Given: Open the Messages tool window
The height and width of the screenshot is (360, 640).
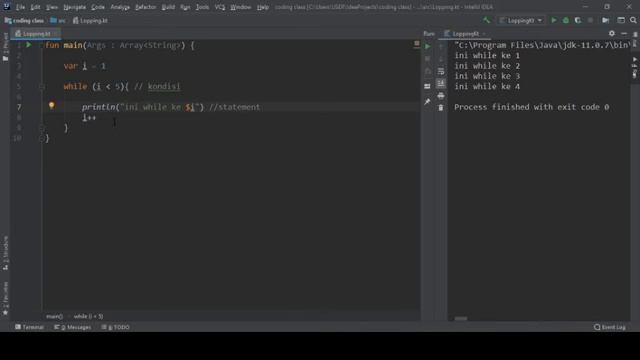Looking at the screenshot, I should tap(73, 327).
